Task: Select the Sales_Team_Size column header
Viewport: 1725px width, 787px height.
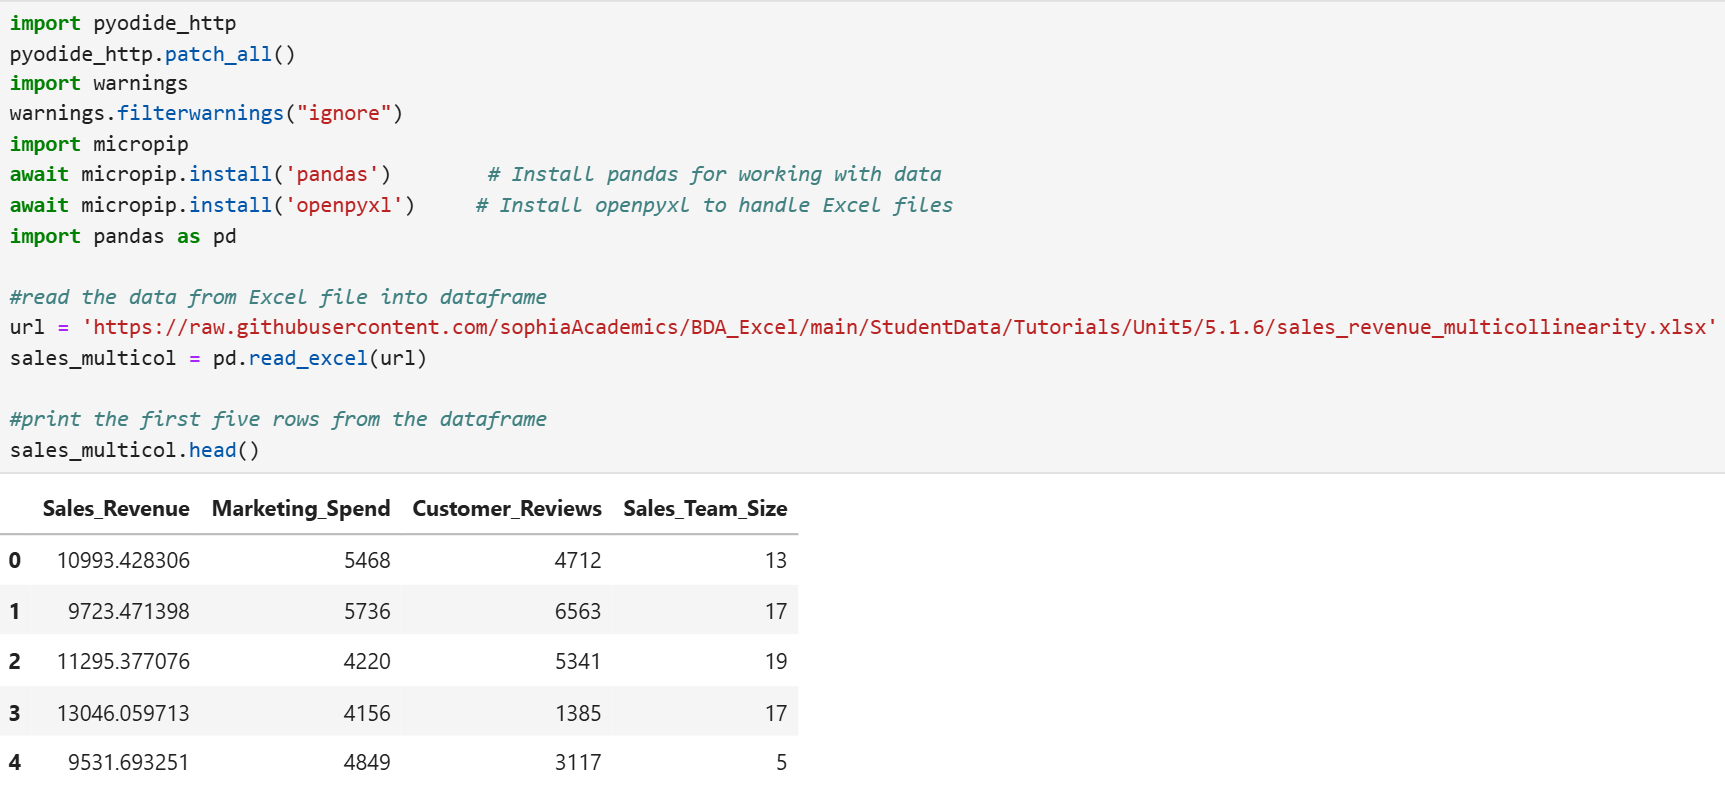Action: point(705,509)
